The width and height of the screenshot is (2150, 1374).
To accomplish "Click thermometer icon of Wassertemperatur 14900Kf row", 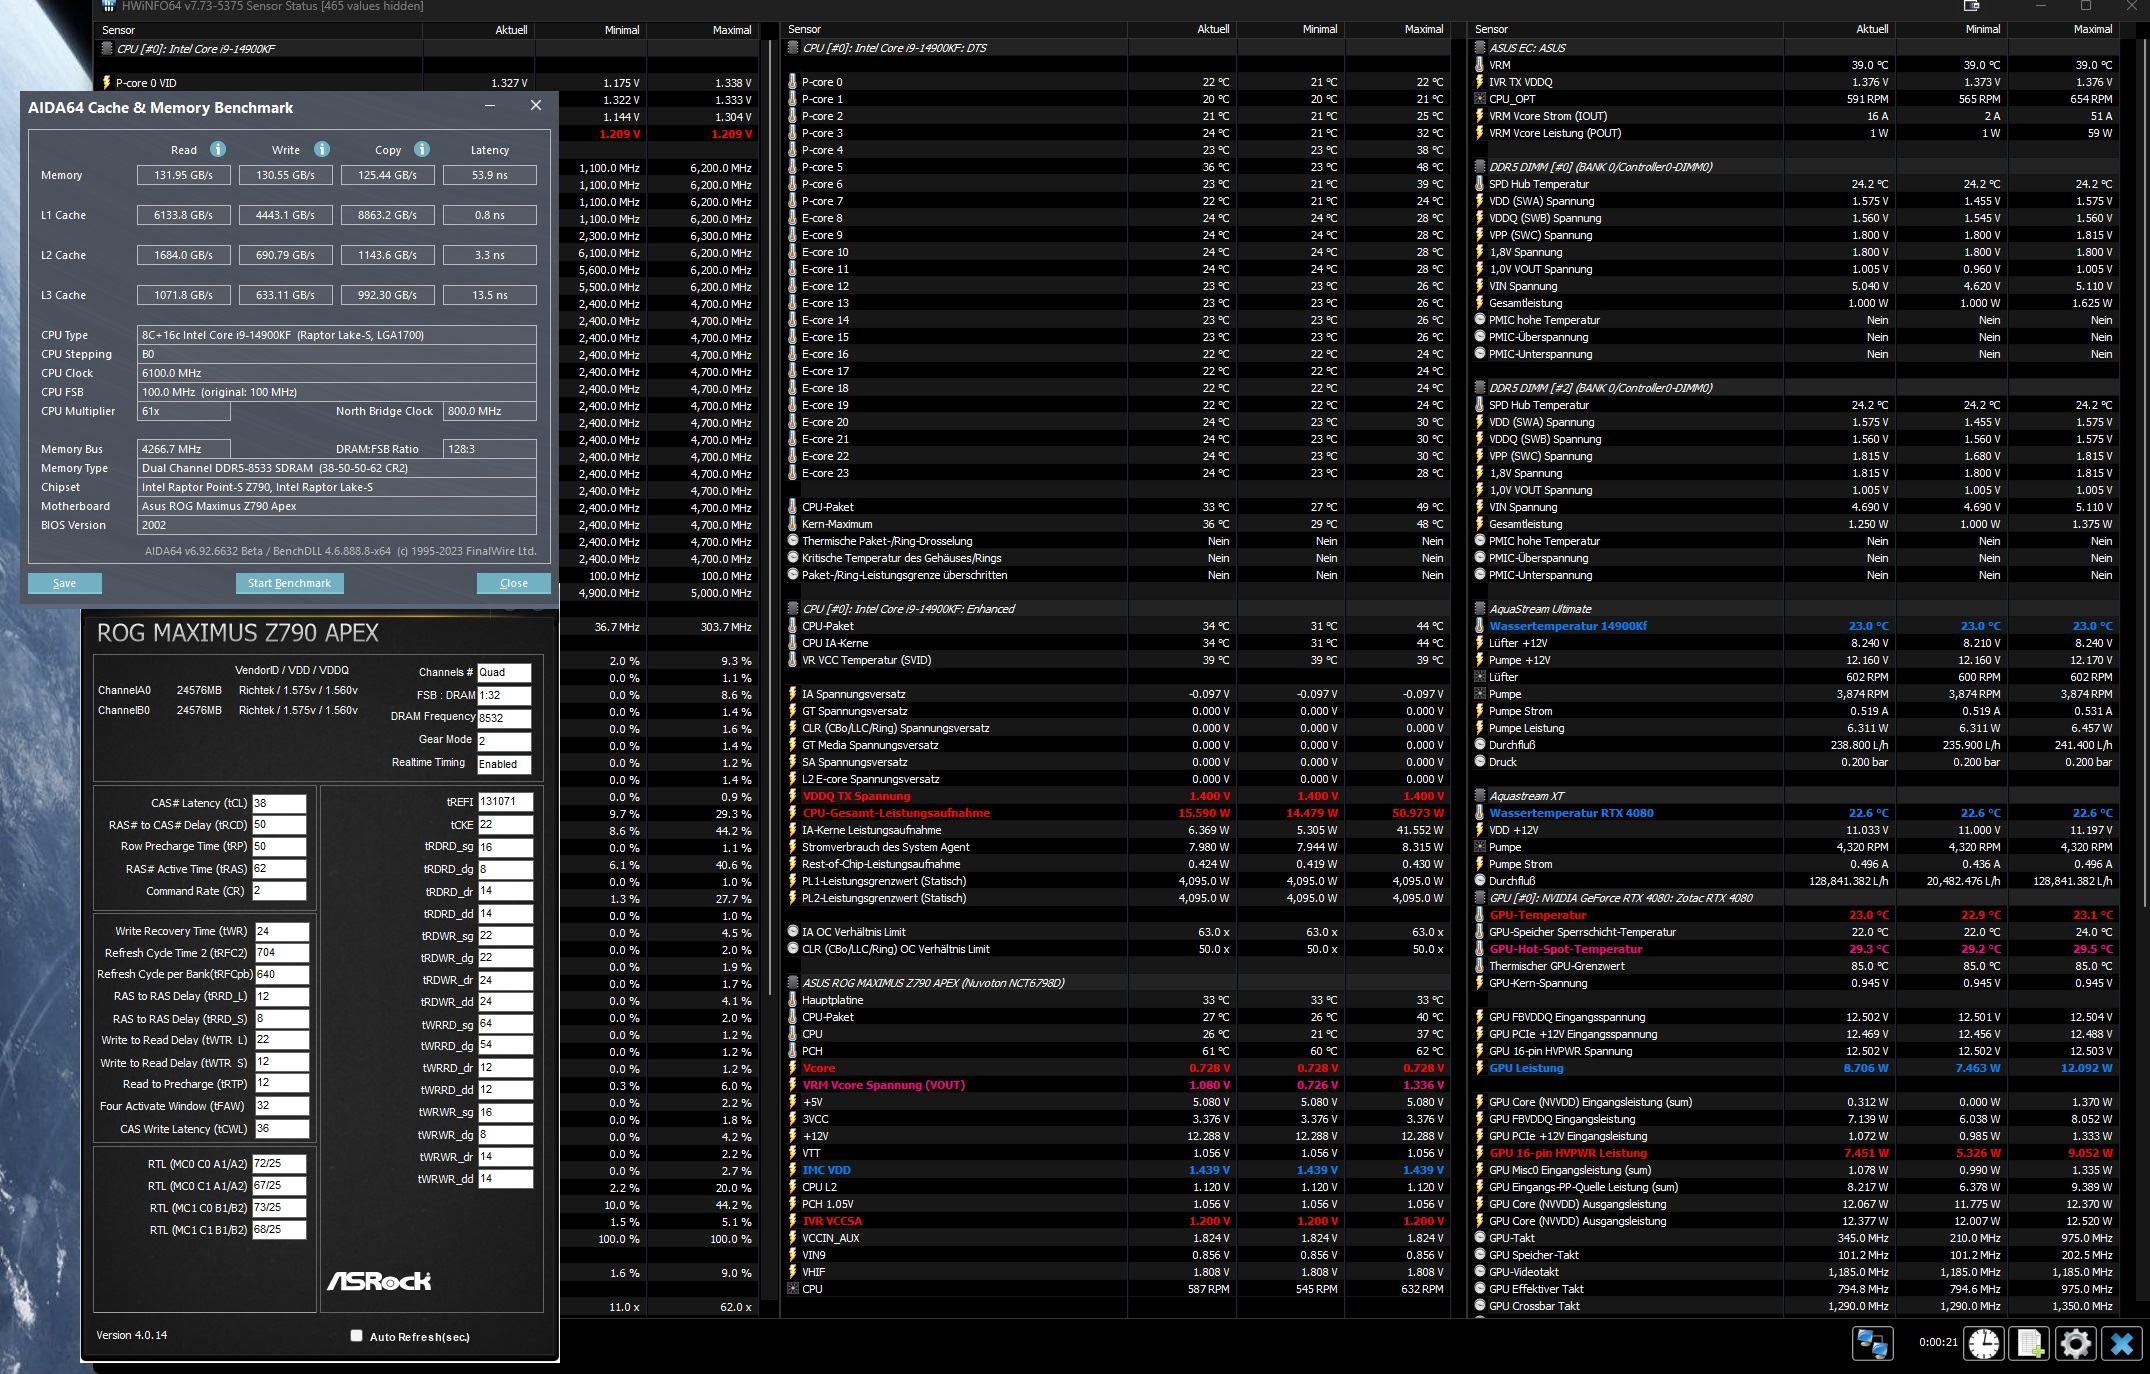I will [1480, 626].
